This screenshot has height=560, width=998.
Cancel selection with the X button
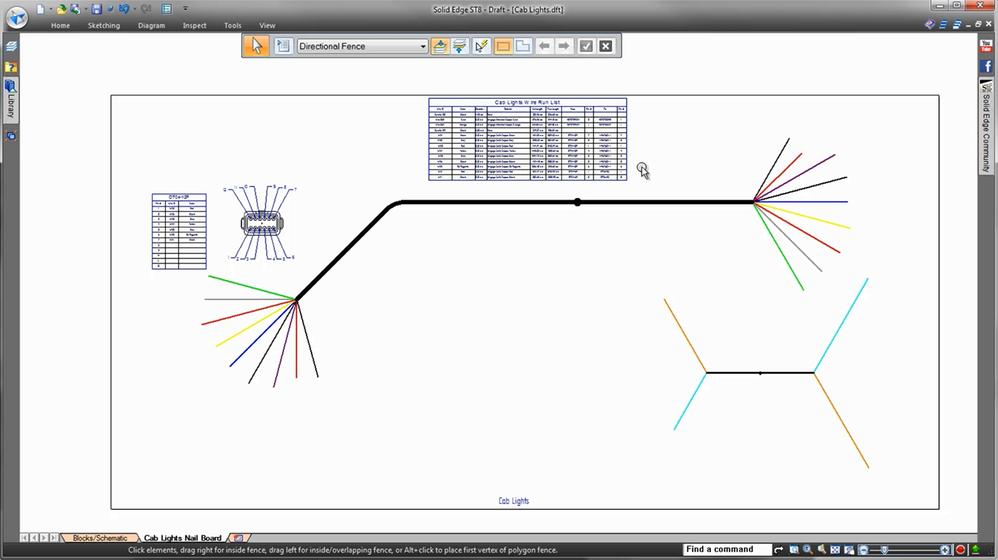pos(606,46)
